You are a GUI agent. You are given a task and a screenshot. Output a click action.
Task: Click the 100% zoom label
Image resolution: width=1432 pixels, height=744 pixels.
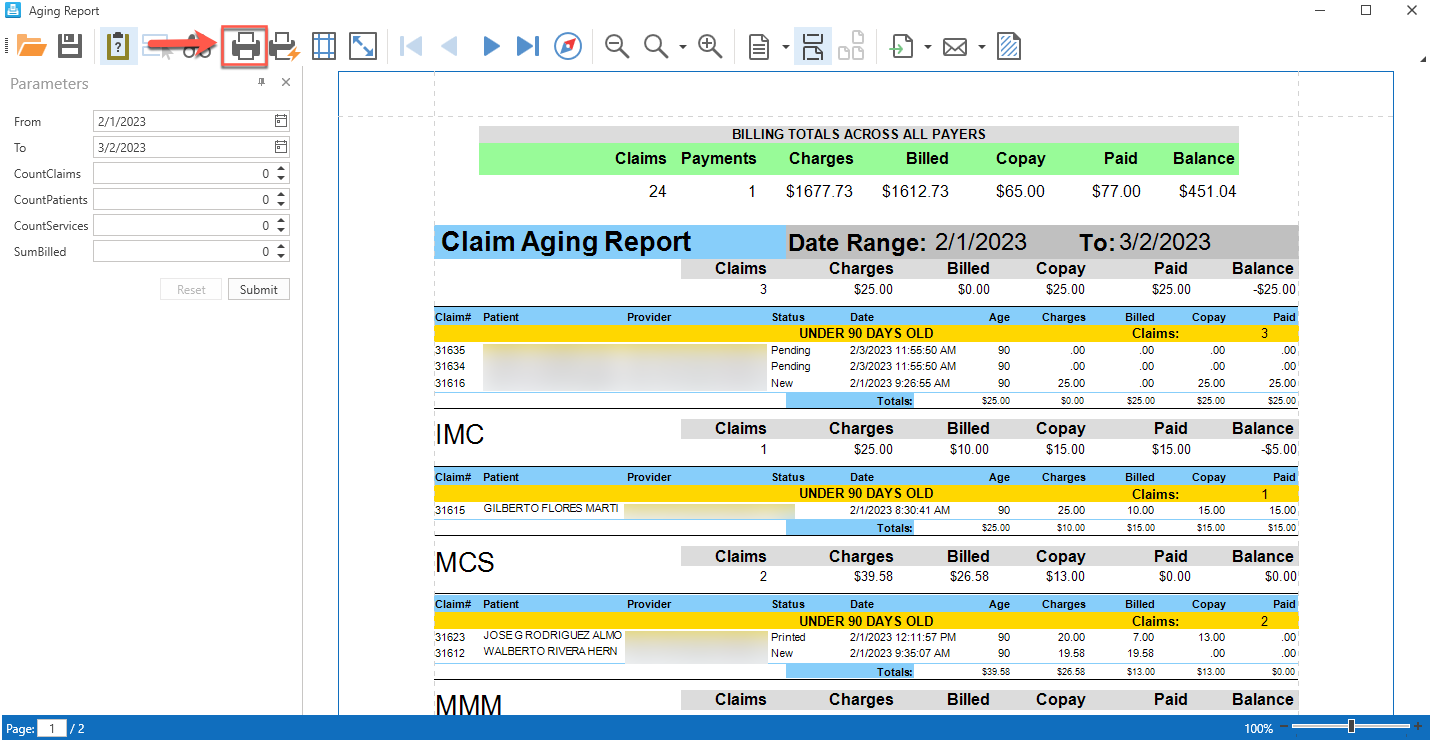point(1259,728)
